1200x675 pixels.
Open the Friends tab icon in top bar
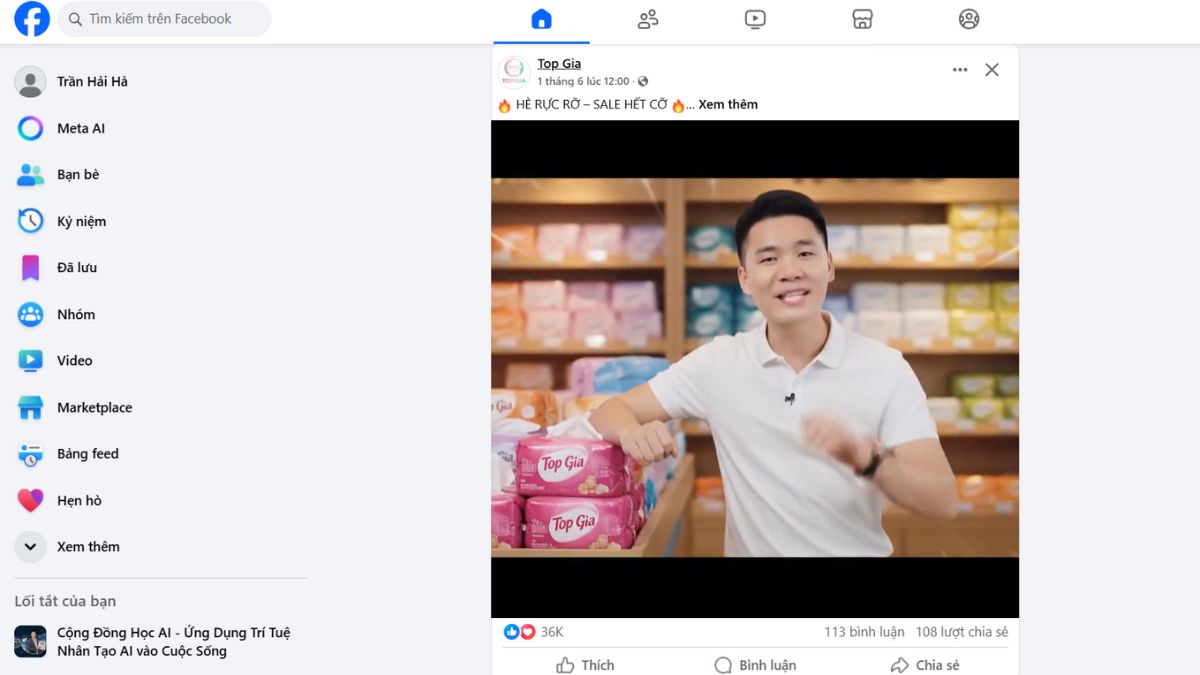pos(648,19)
